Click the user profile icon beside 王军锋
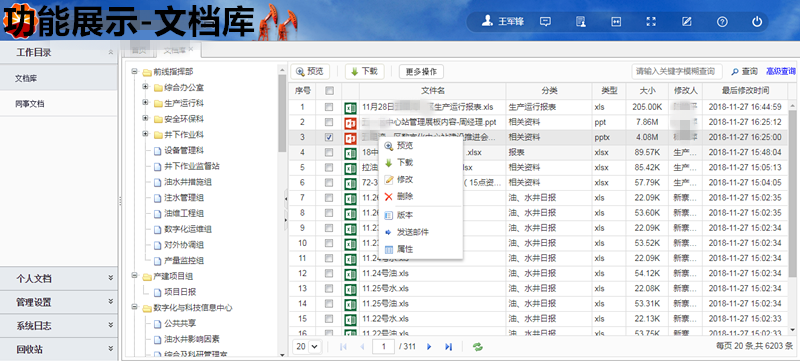This screenshot has height=363, width=800. tap(488, 21)
